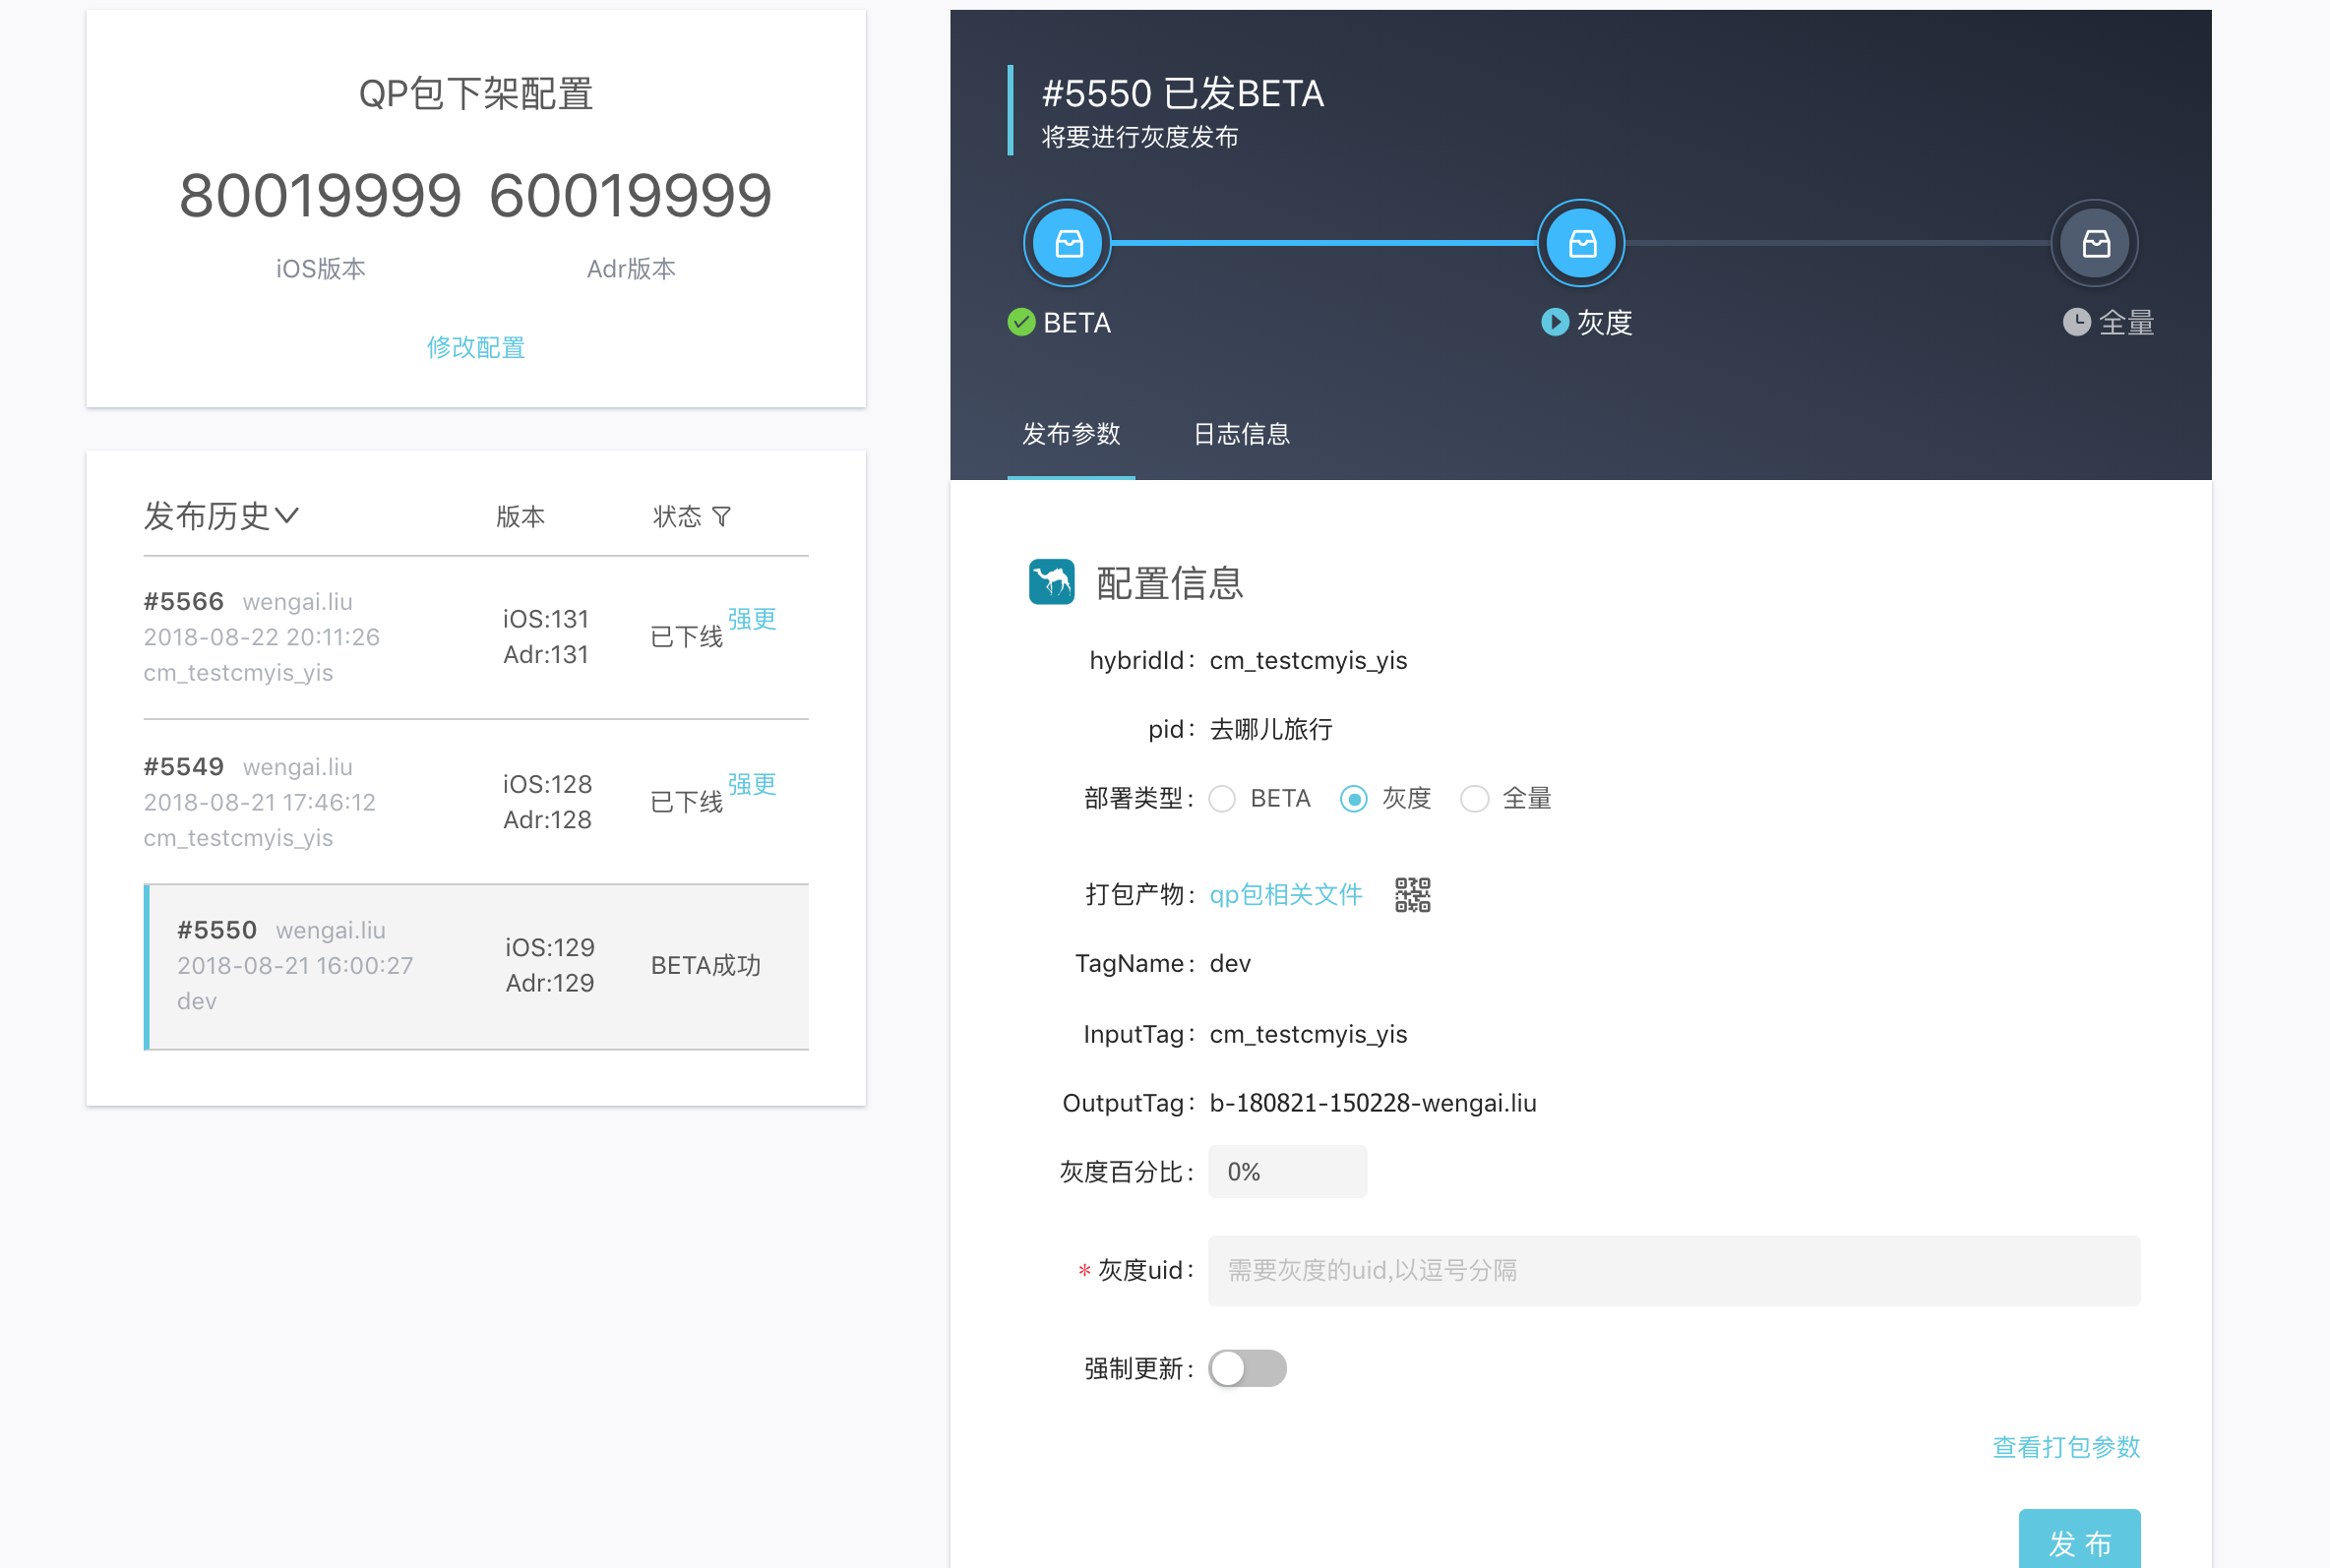Click the 灰度百分比 0% field
This screenshot has height=1568, width=2330.
coord(1287,1172)
